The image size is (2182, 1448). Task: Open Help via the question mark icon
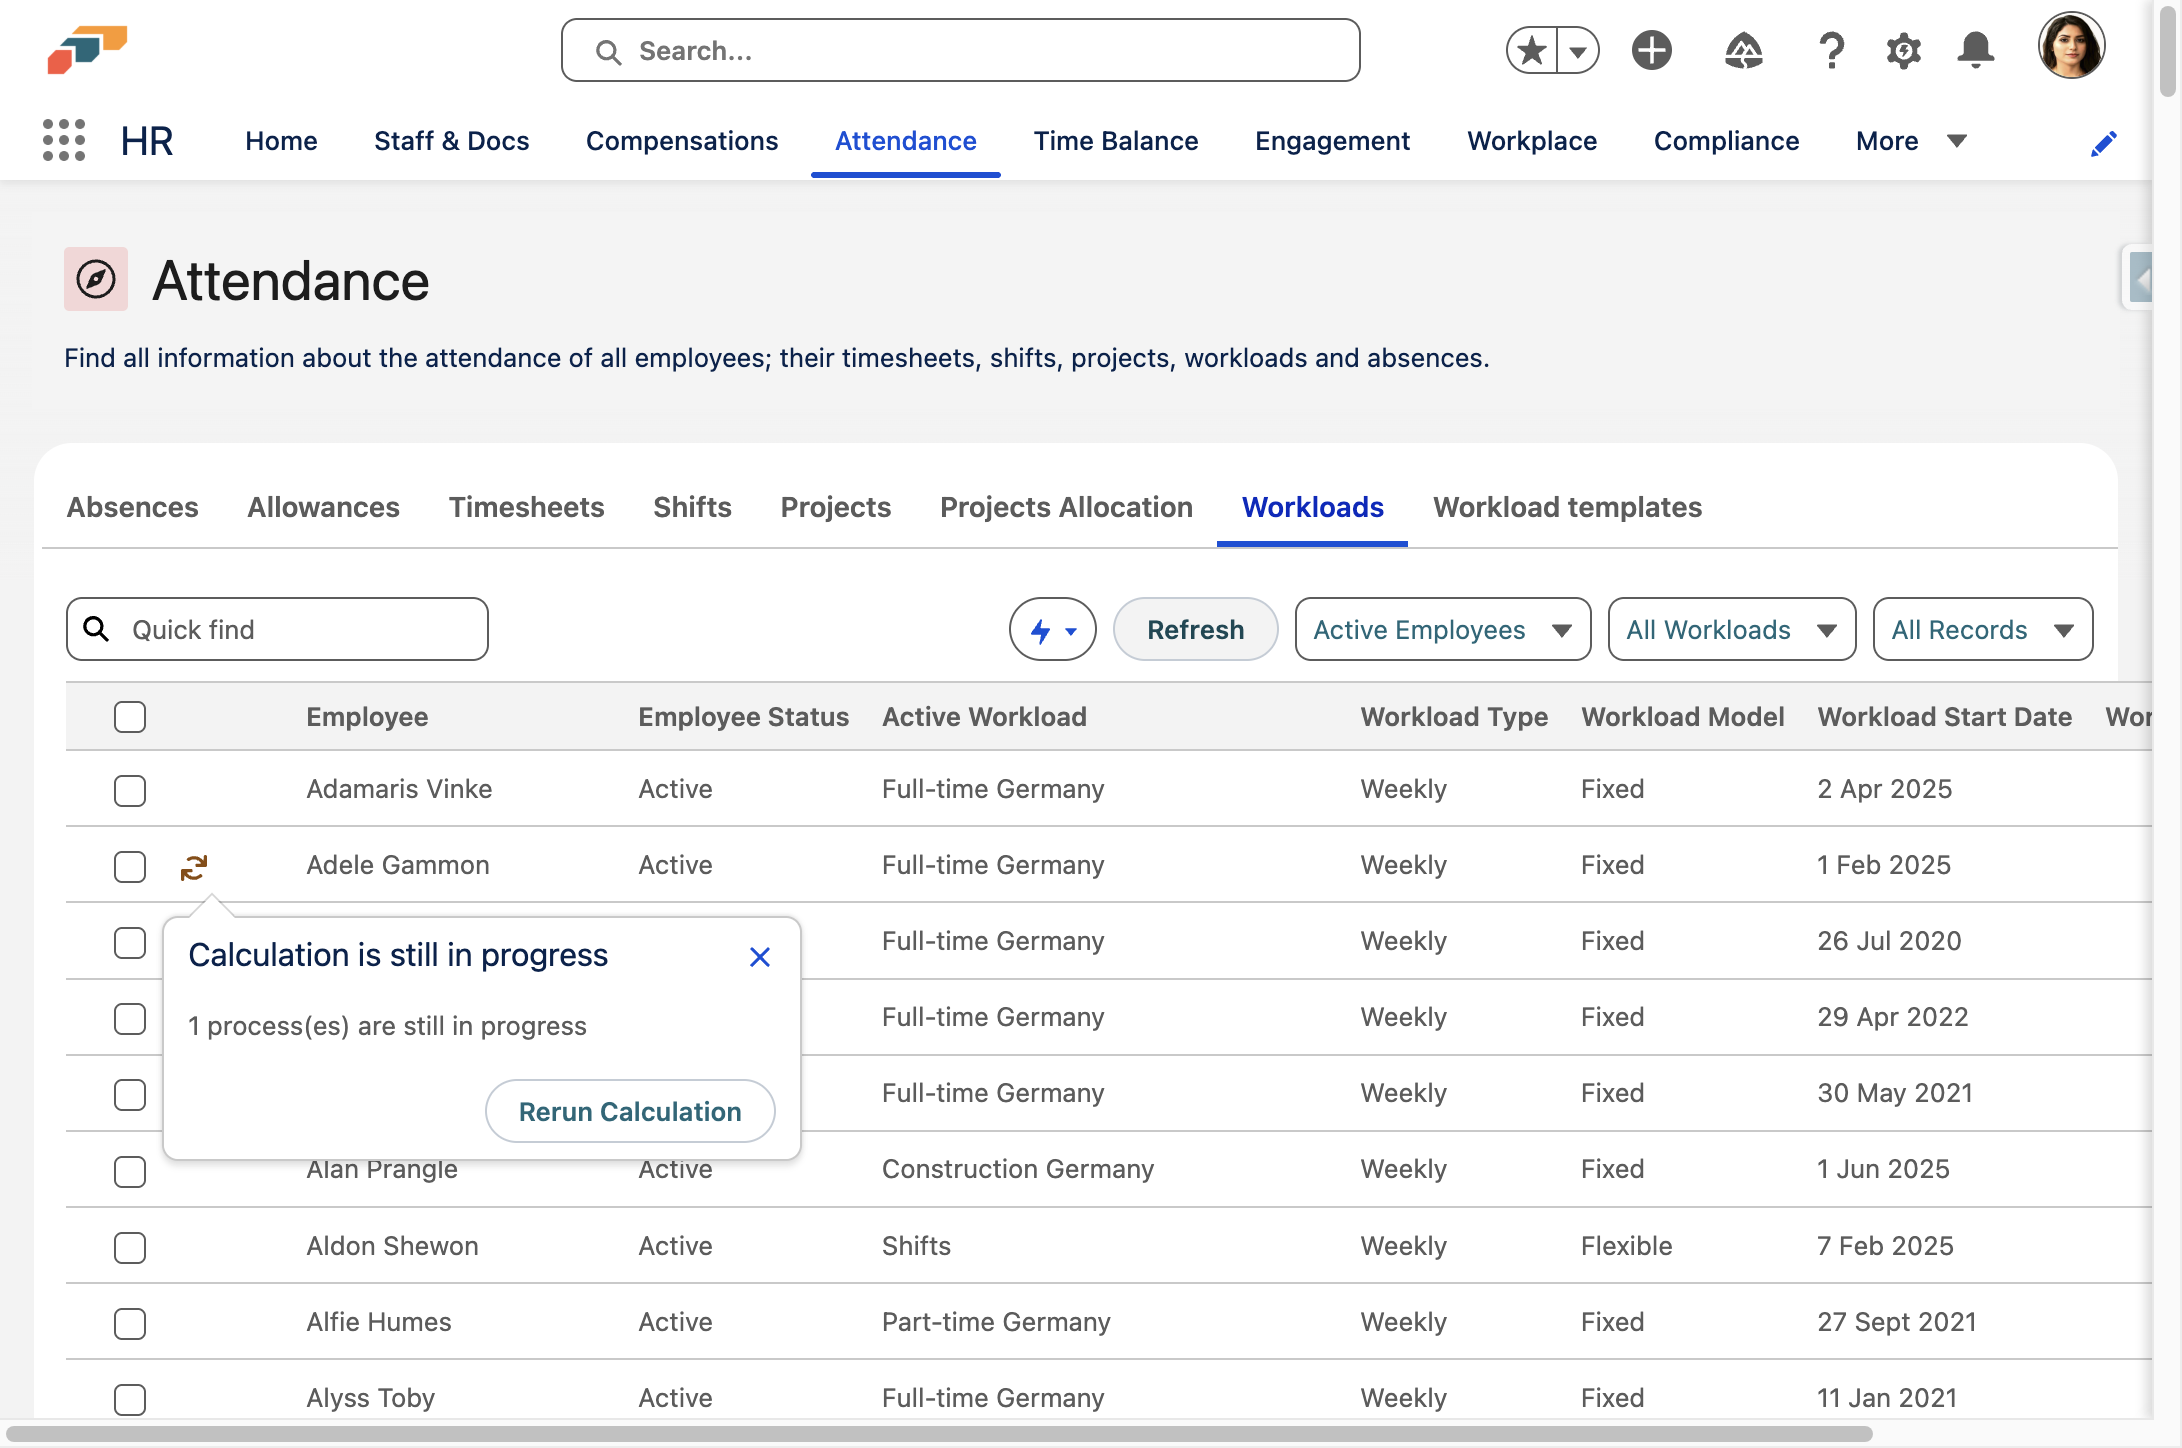(x=1831, y=50)
